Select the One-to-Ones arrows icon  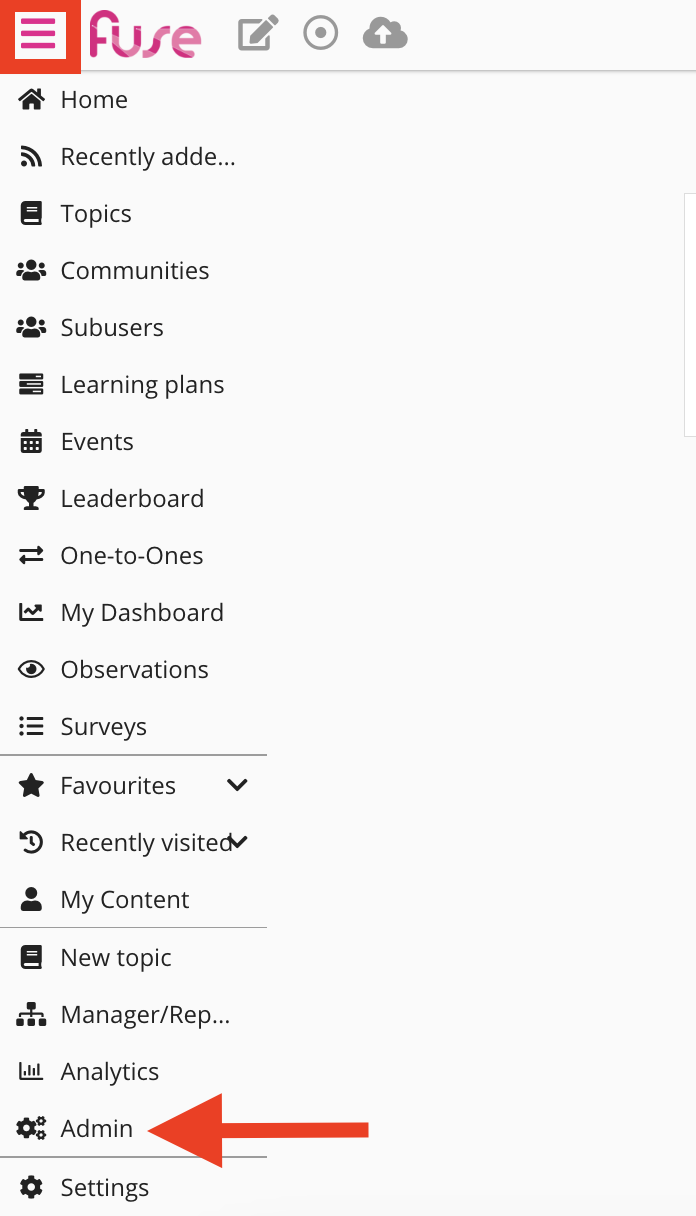pos(31,554)
